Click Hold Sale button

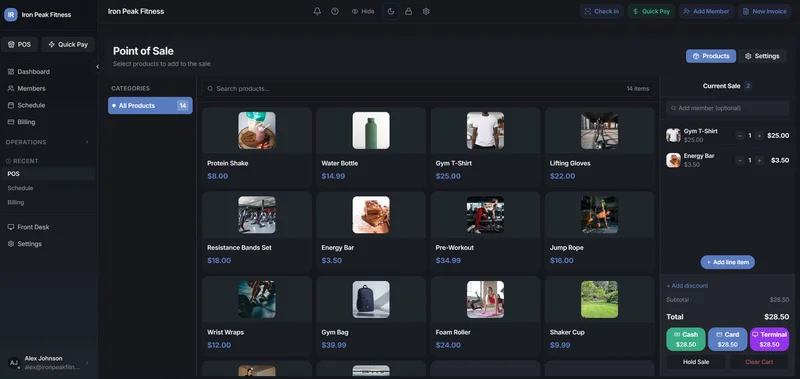tap(696, 362)
